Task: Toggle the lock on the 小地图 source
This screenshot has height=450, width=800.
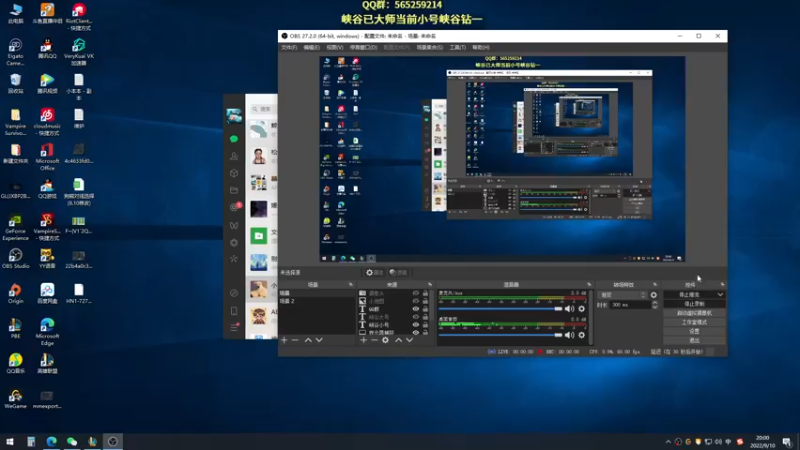Action: pos(425,301)
